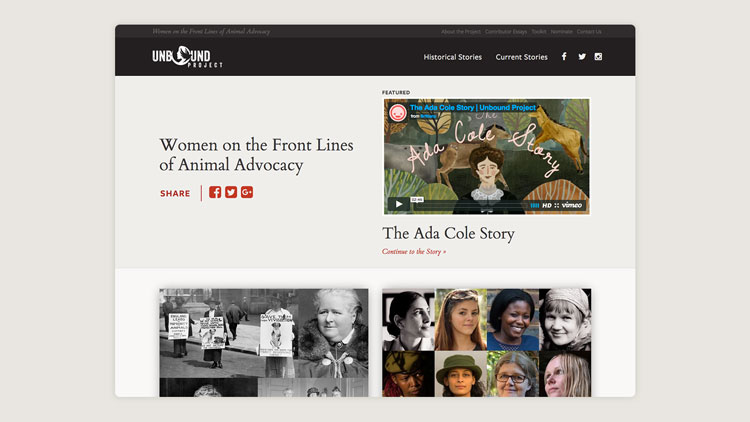This screenshot has height=422, width=750.
Task: Go to Current Stories in navigation
Action: [x=521, y=57]
